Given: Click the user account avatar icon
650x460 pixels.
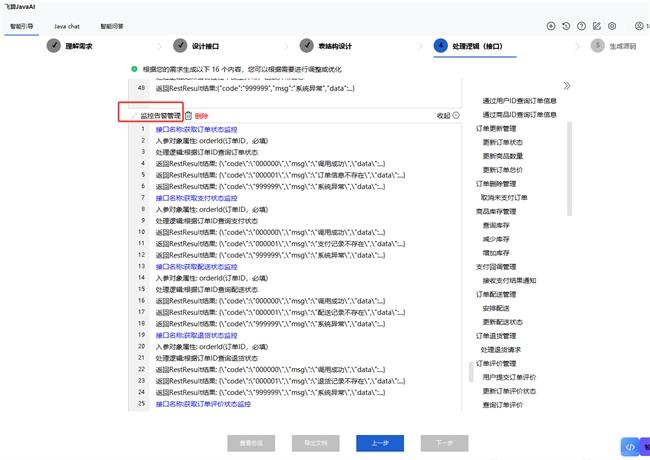Looking at the screenshot, I should [x=639, y=26].
